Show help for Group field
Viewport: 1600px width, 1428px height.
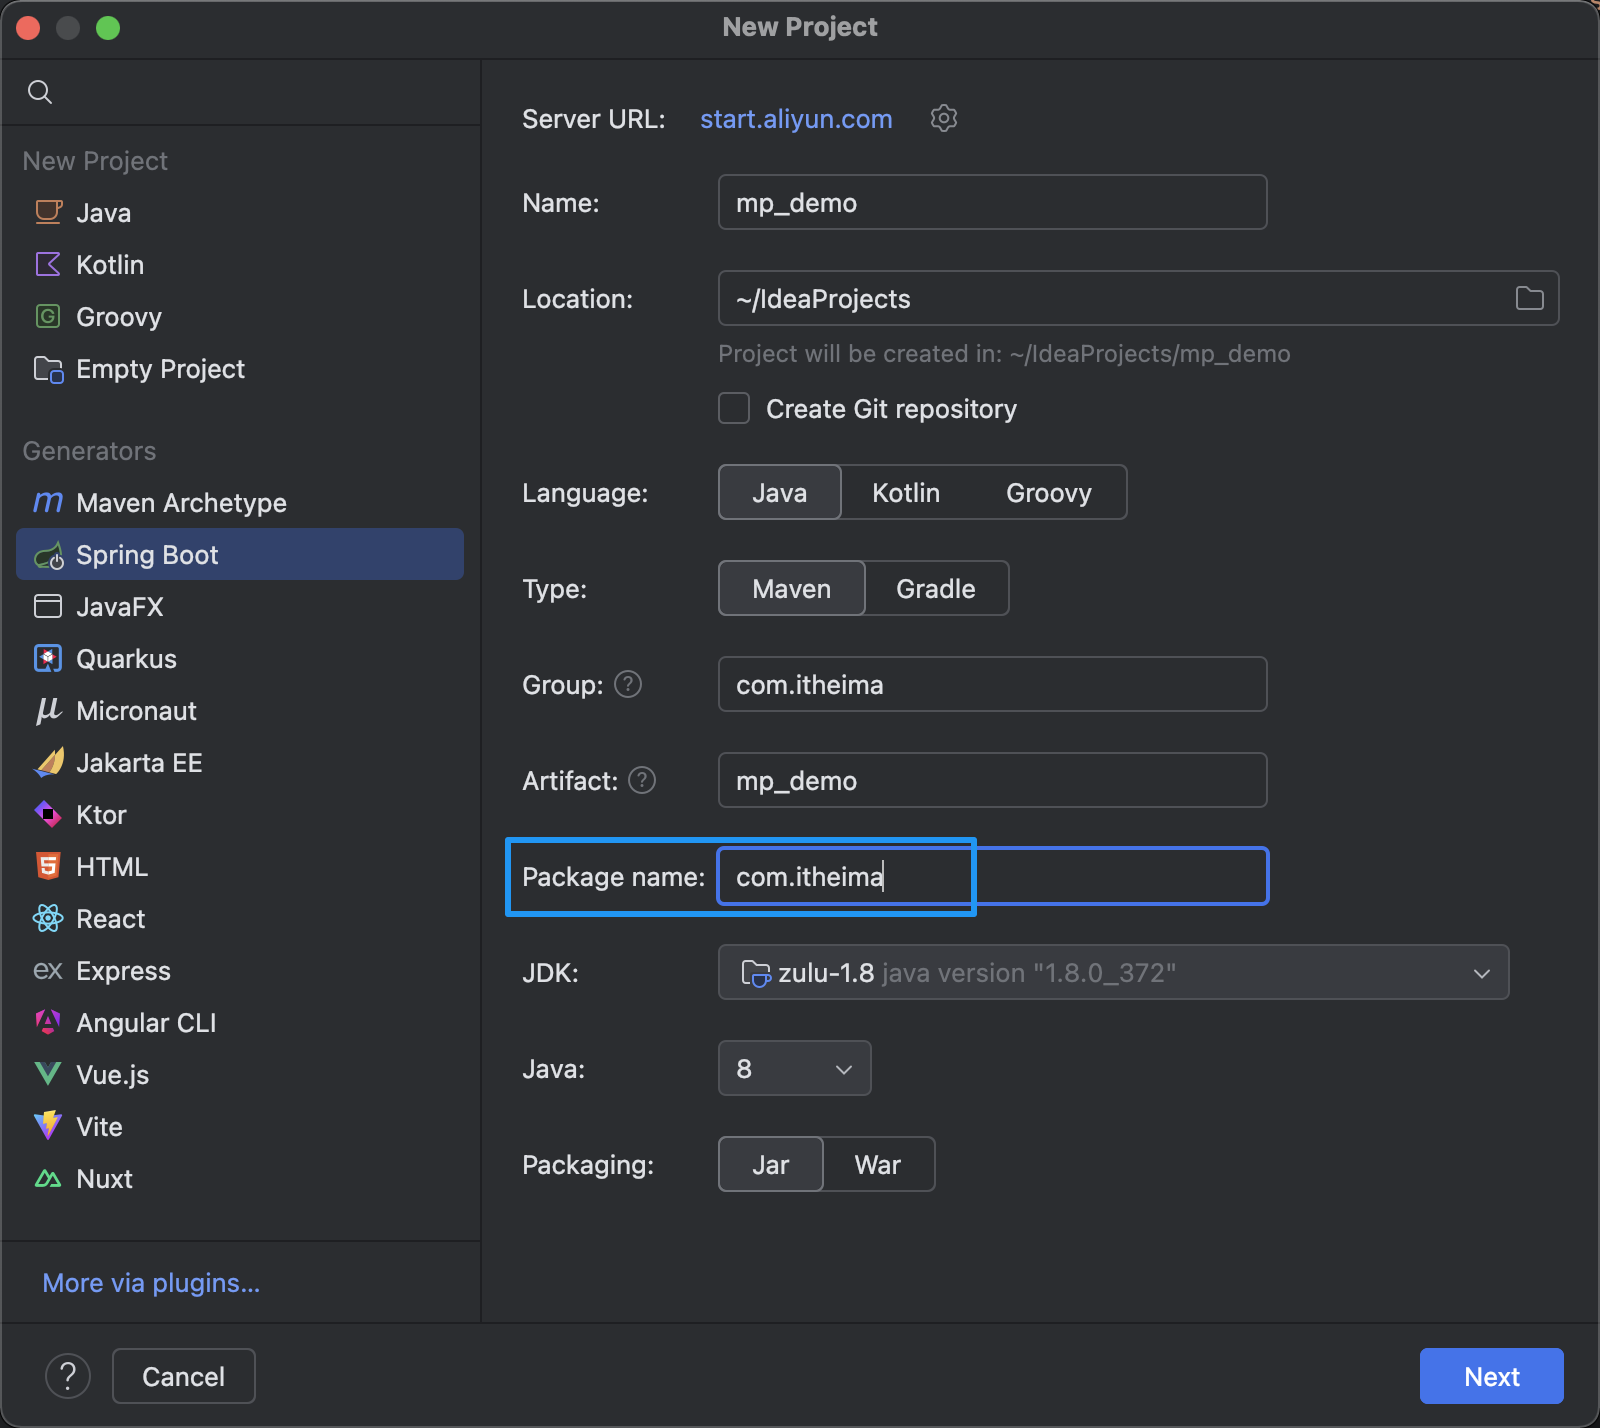[628, 684]
